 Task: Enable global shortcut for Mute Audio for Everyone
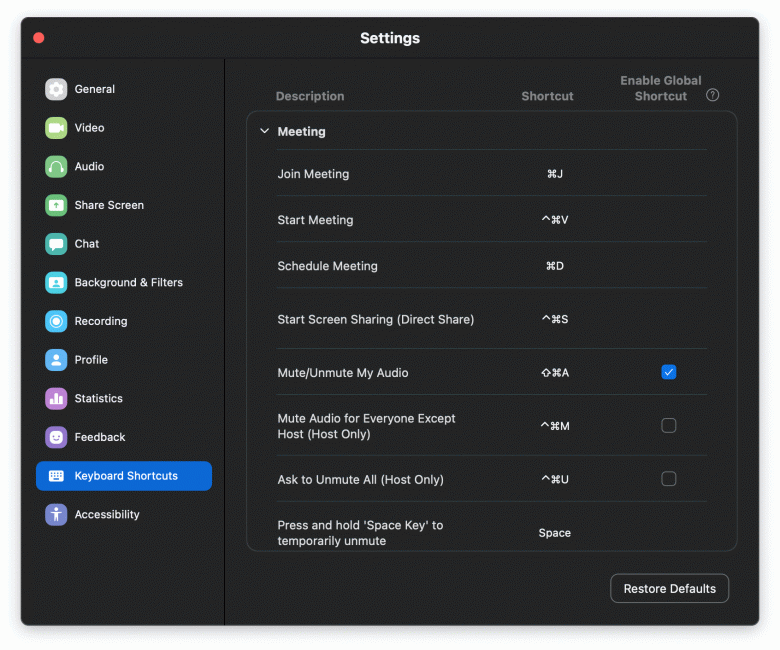669,426
